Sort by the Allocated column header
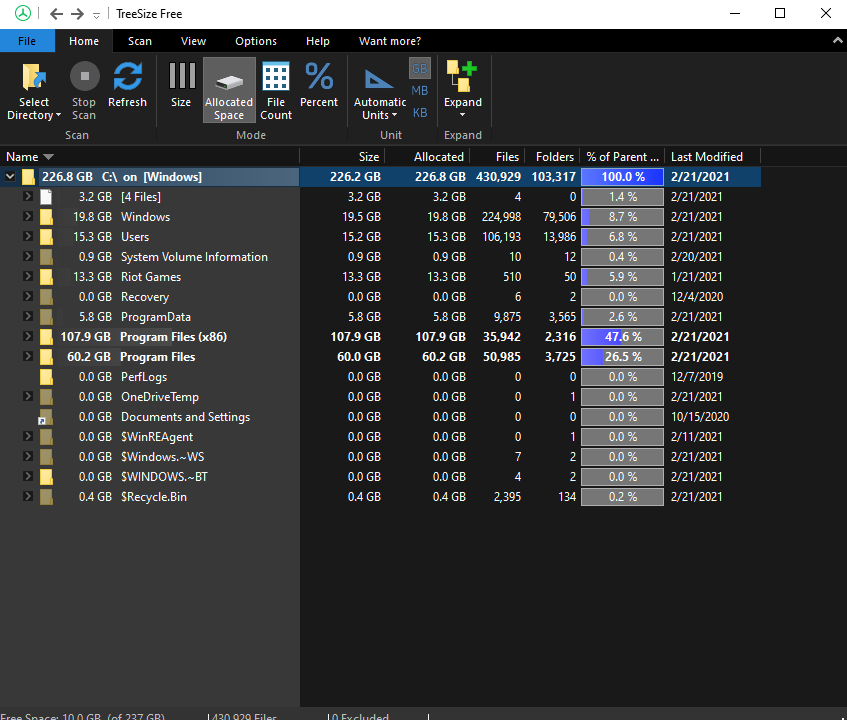This screenshot has width=847, height=720. coord(427,157)
